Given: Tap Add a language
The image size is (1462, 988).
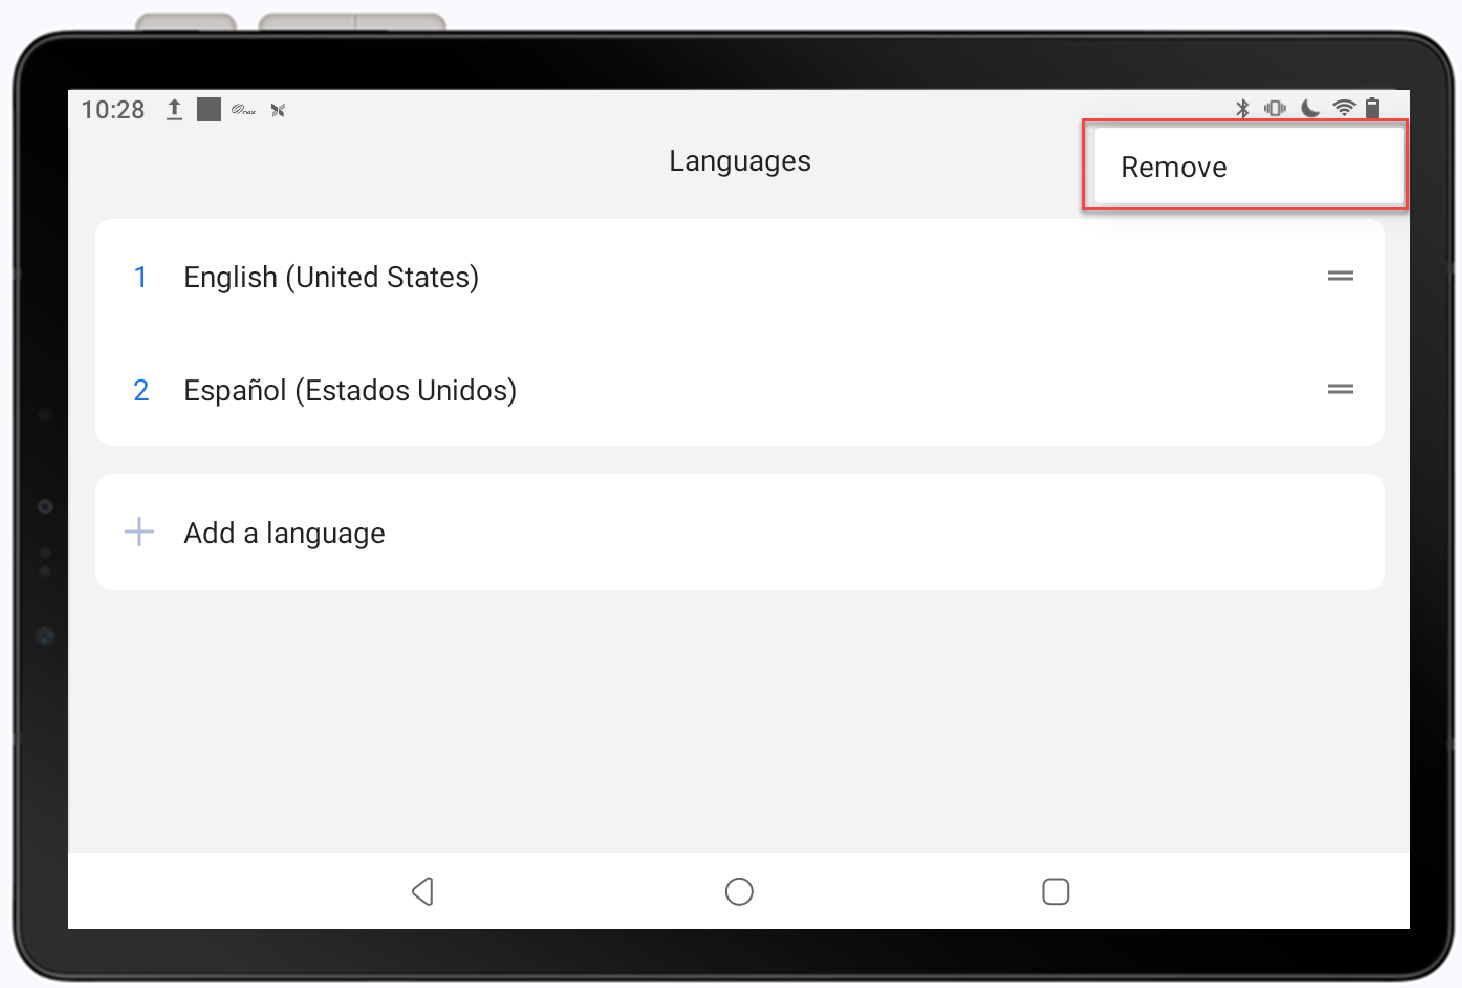Looking at the screenshot, I should (x=284, y=532).
